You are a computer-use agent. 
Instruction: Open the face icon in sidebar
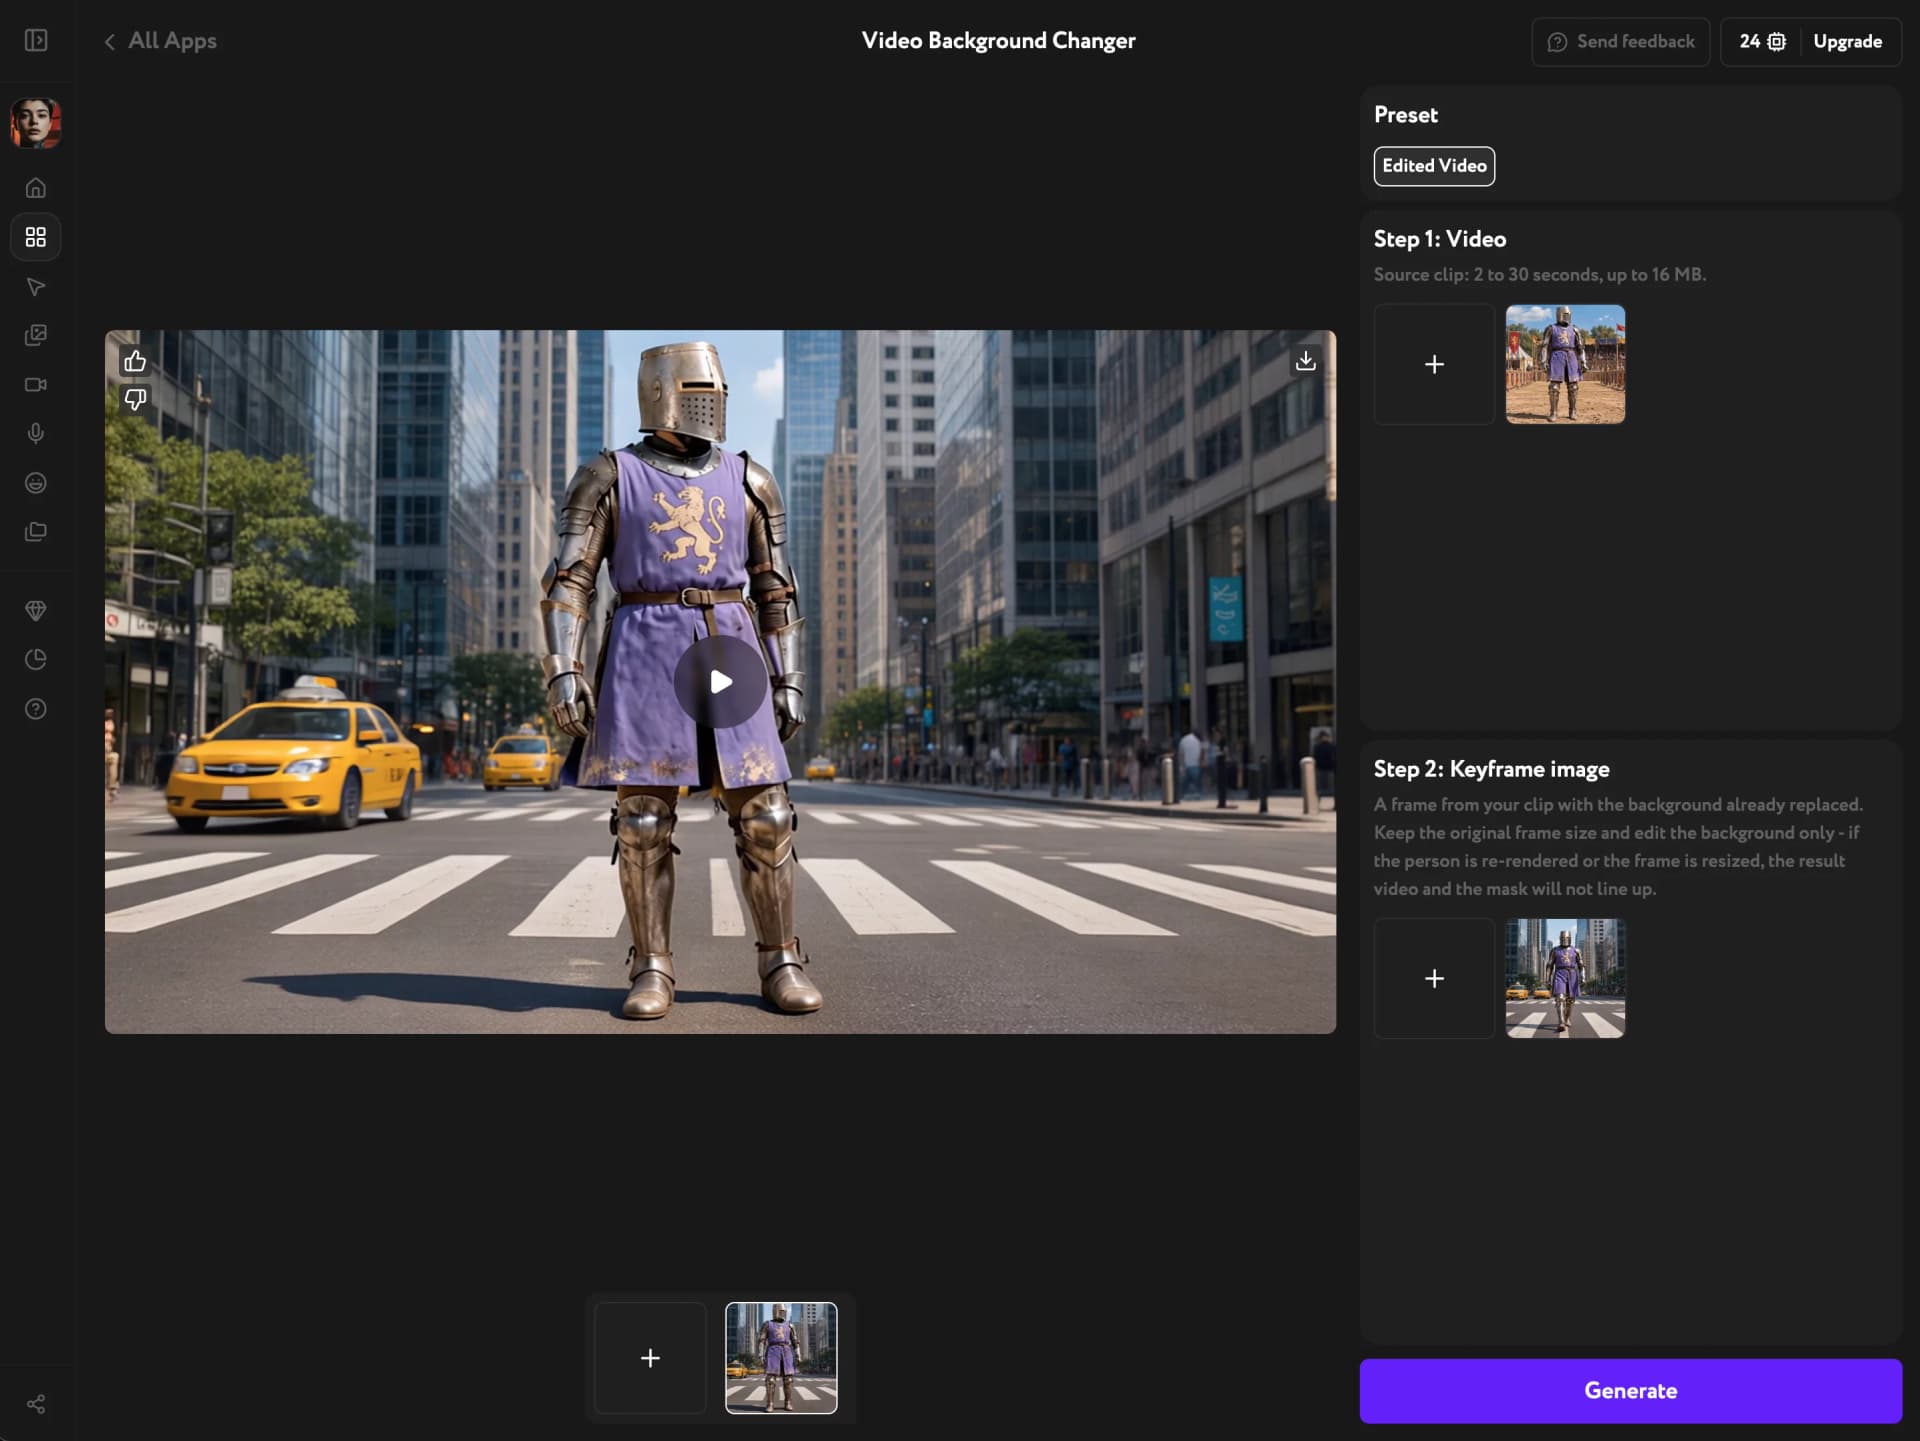(x=36, y=483)
